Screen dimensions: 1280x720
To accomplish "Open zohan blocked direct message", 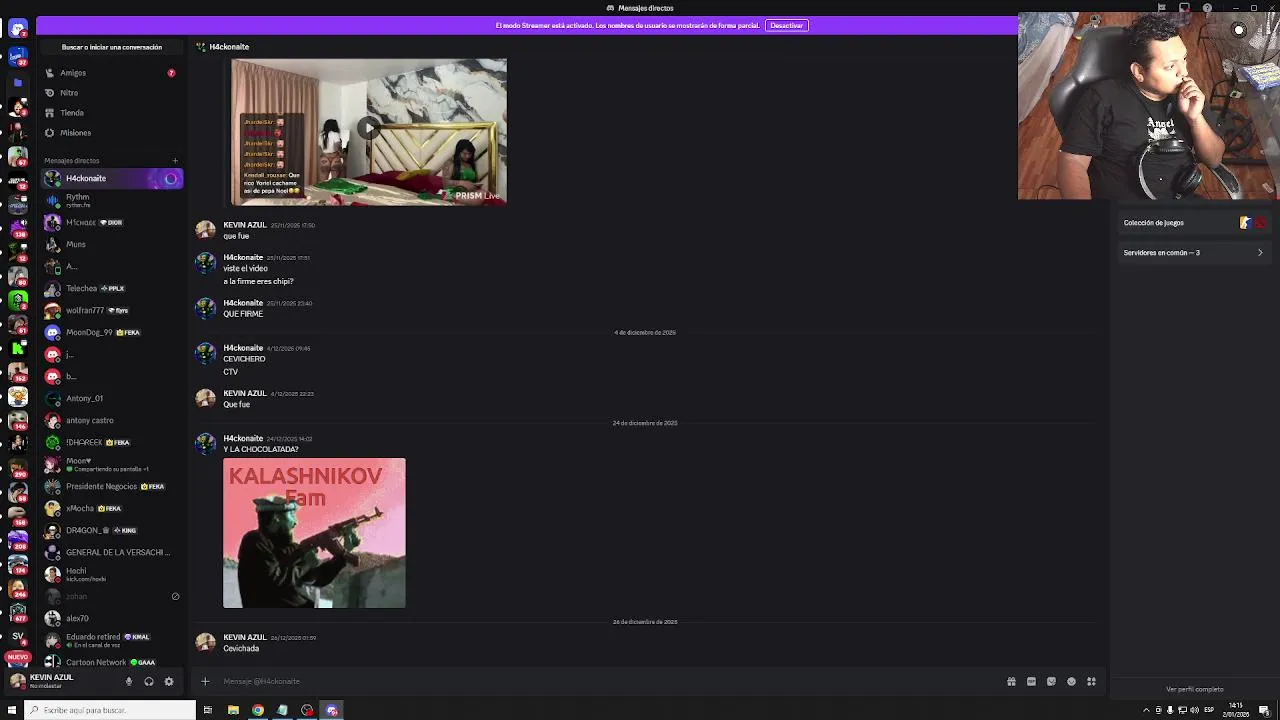I will (x=111, y=596).
